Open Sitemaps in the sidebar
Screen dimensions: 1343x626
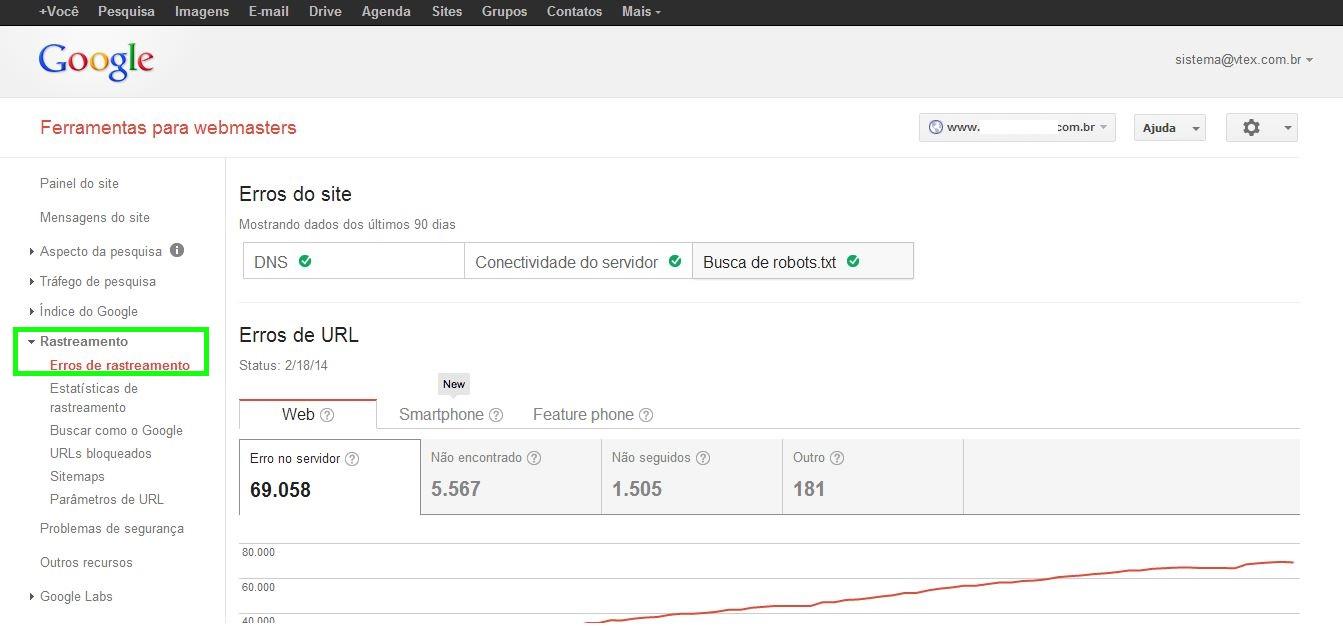pyautogui.click(x=77, y=476)
